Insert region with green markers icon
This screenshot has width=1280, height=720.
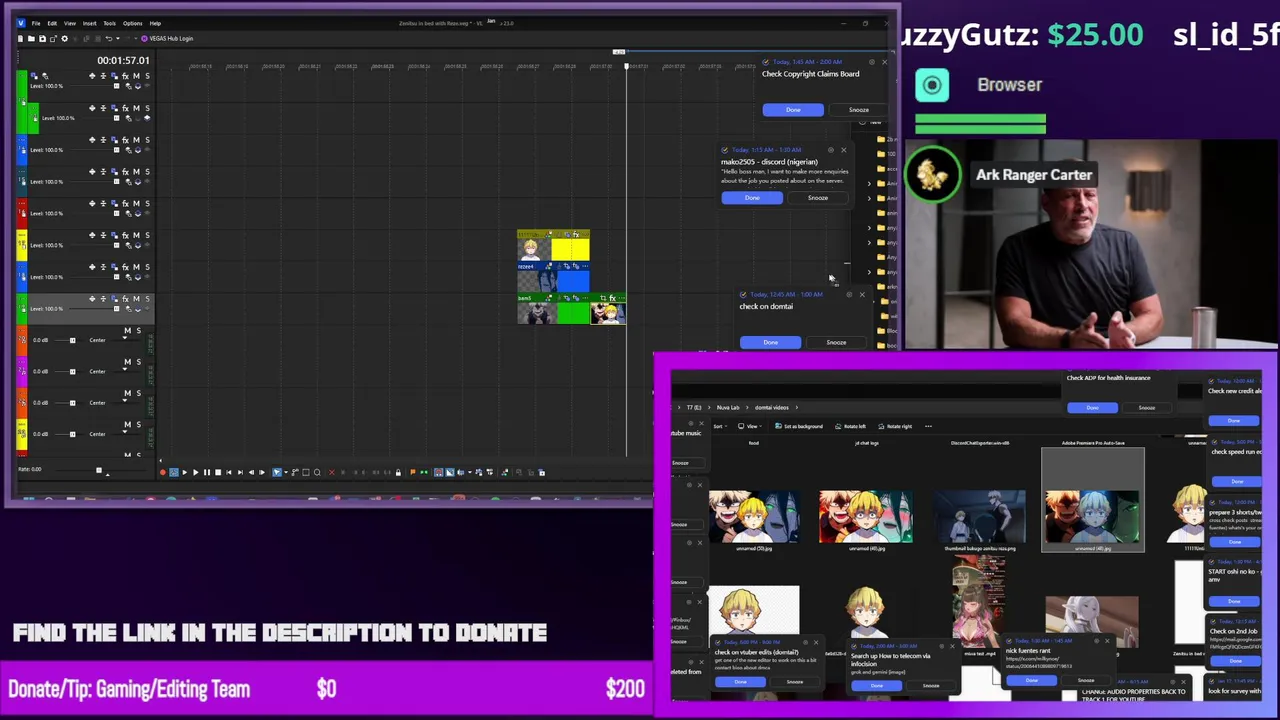pos(424,472)
